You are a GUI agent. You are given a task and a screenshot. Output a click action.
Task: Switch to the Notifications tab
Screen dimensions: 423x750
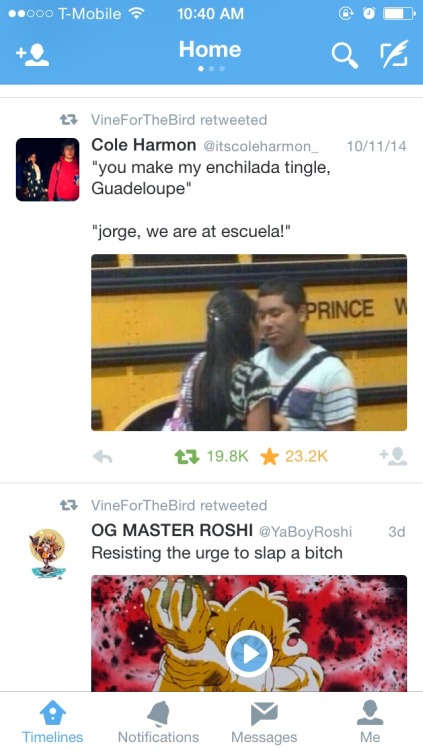pyautogui.click(x=158, y=722)
